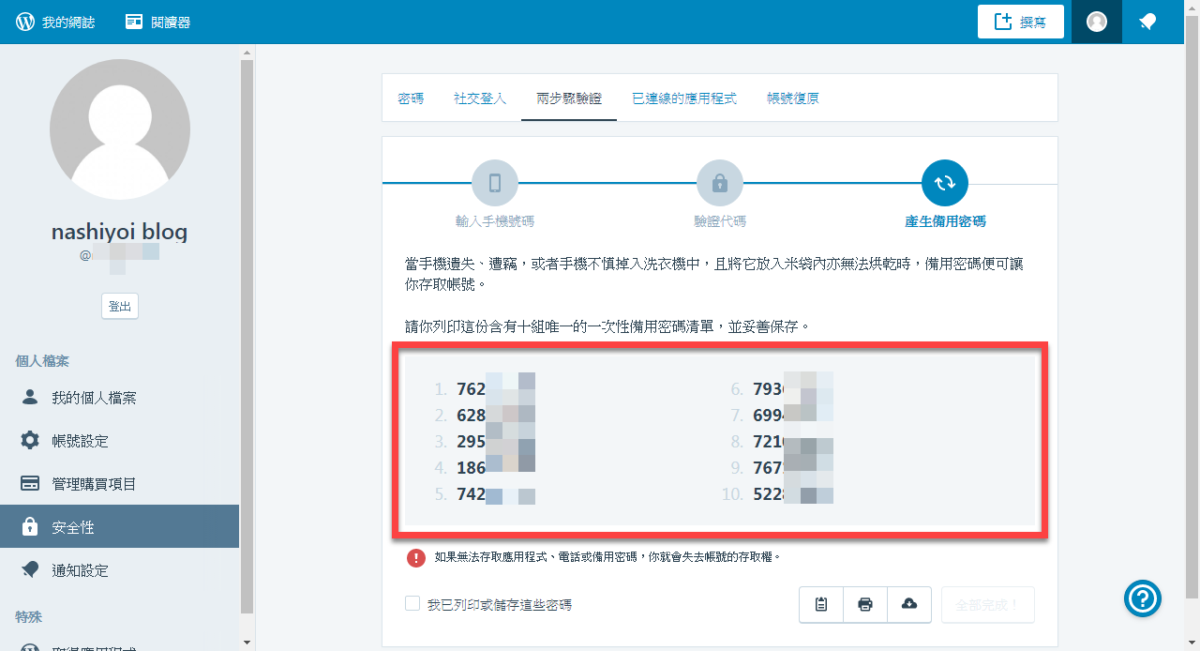Open 通知設定 in sidebar
Viewport: 1200px width, 651px height.
[120, 570]
